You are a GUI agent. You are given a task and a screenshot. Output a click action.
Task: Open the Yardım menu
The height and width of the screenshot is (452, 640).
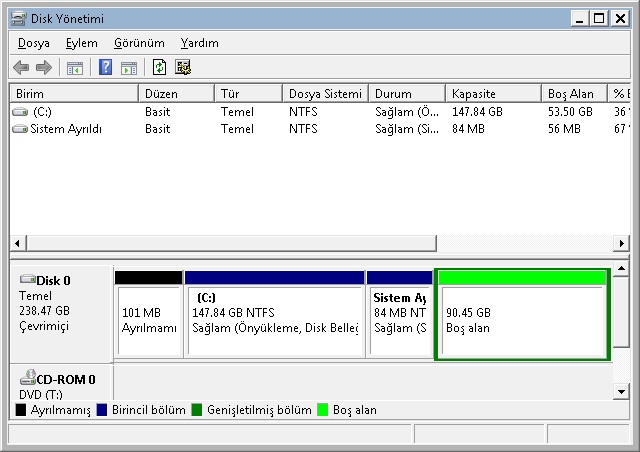tap(200, 43)
